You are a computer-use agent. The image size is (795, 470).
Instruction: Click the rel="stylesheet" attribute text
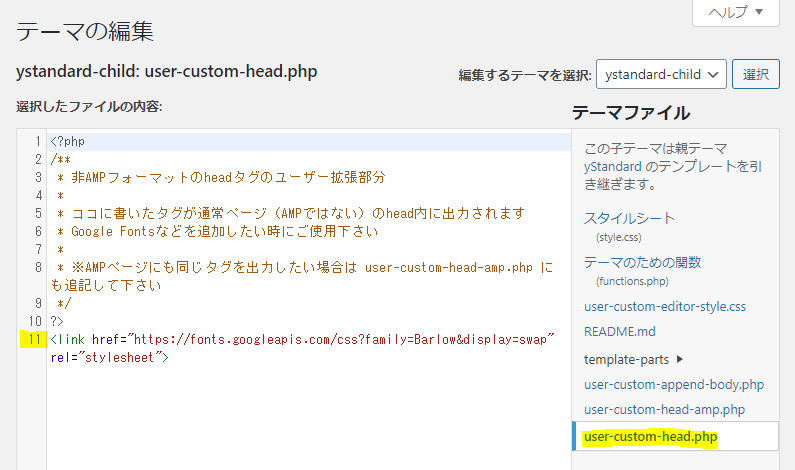point(105,357)
